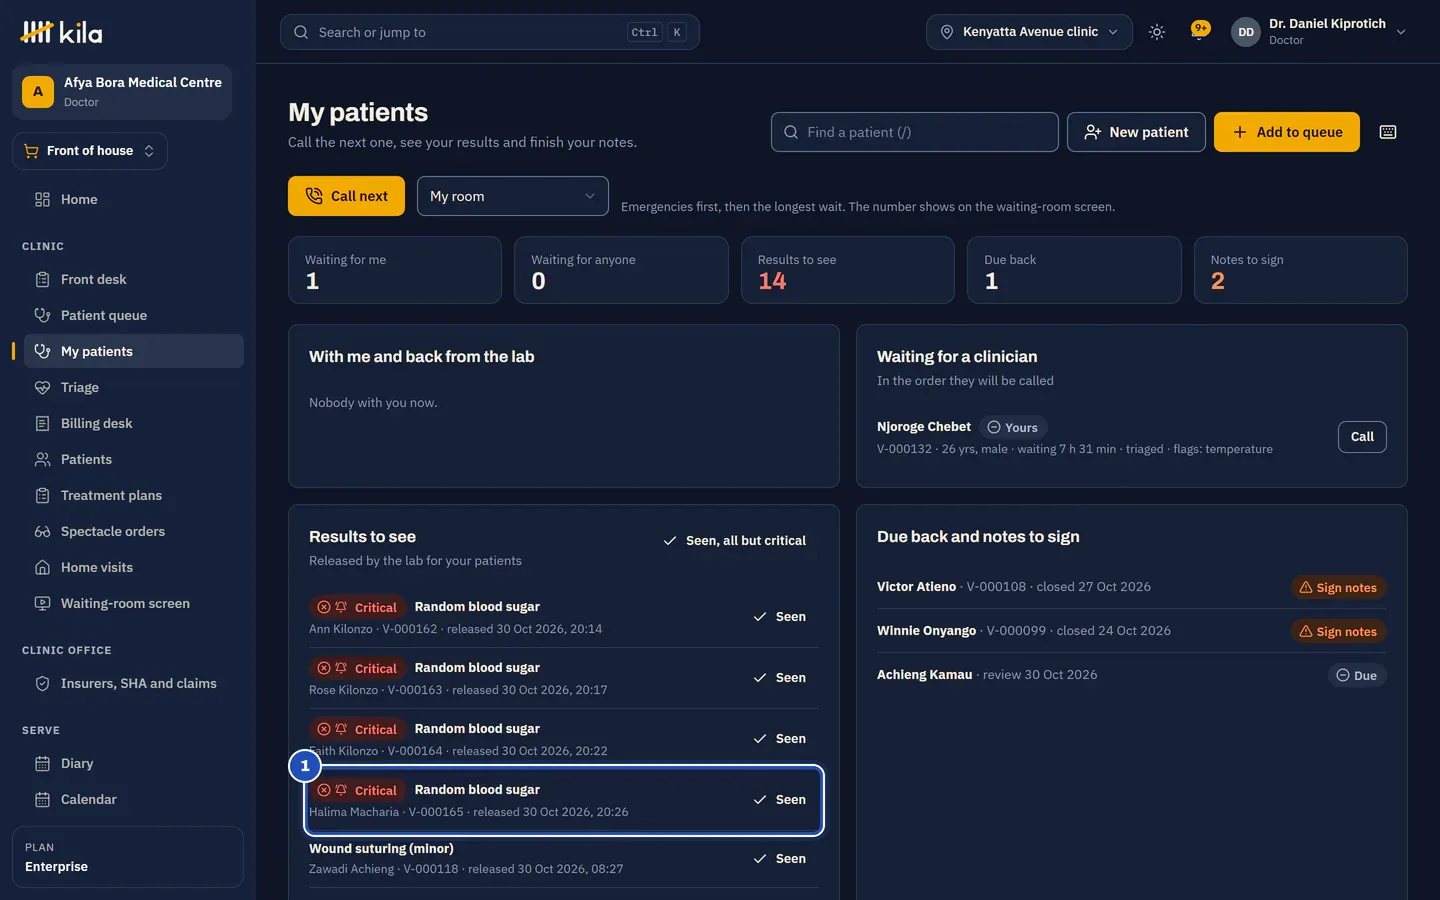
Task: Open Kenyatta Avenue clinic location selector
Action: click(1029, 32)
